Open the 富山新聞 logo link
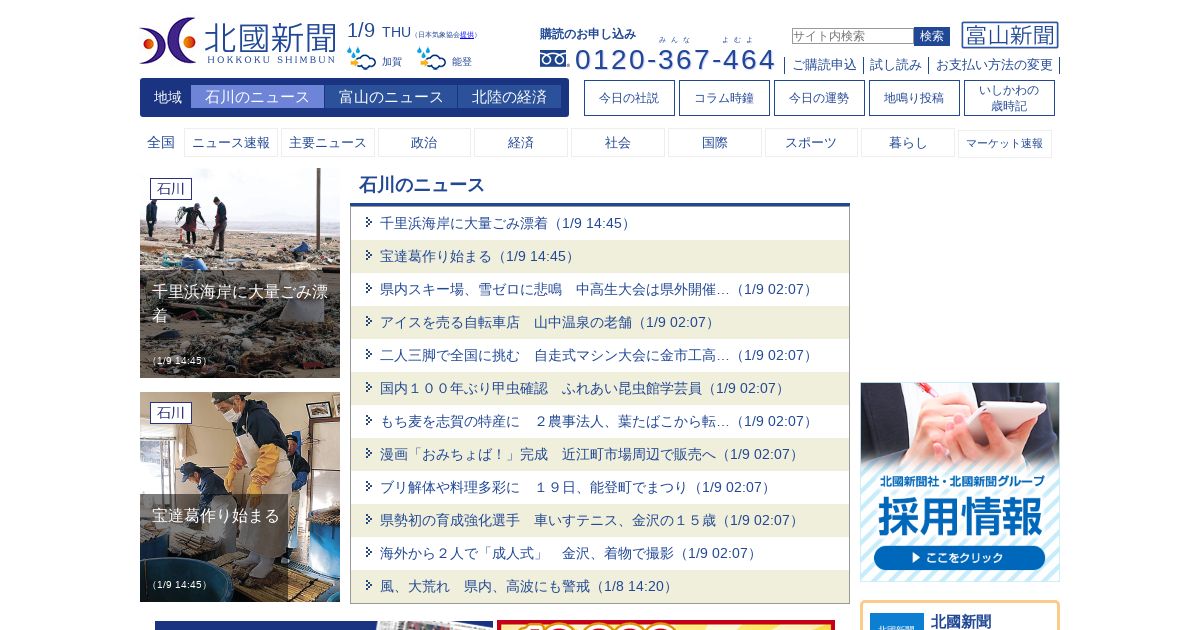Screen dimensions: 1200x630 click(1010, 35)
